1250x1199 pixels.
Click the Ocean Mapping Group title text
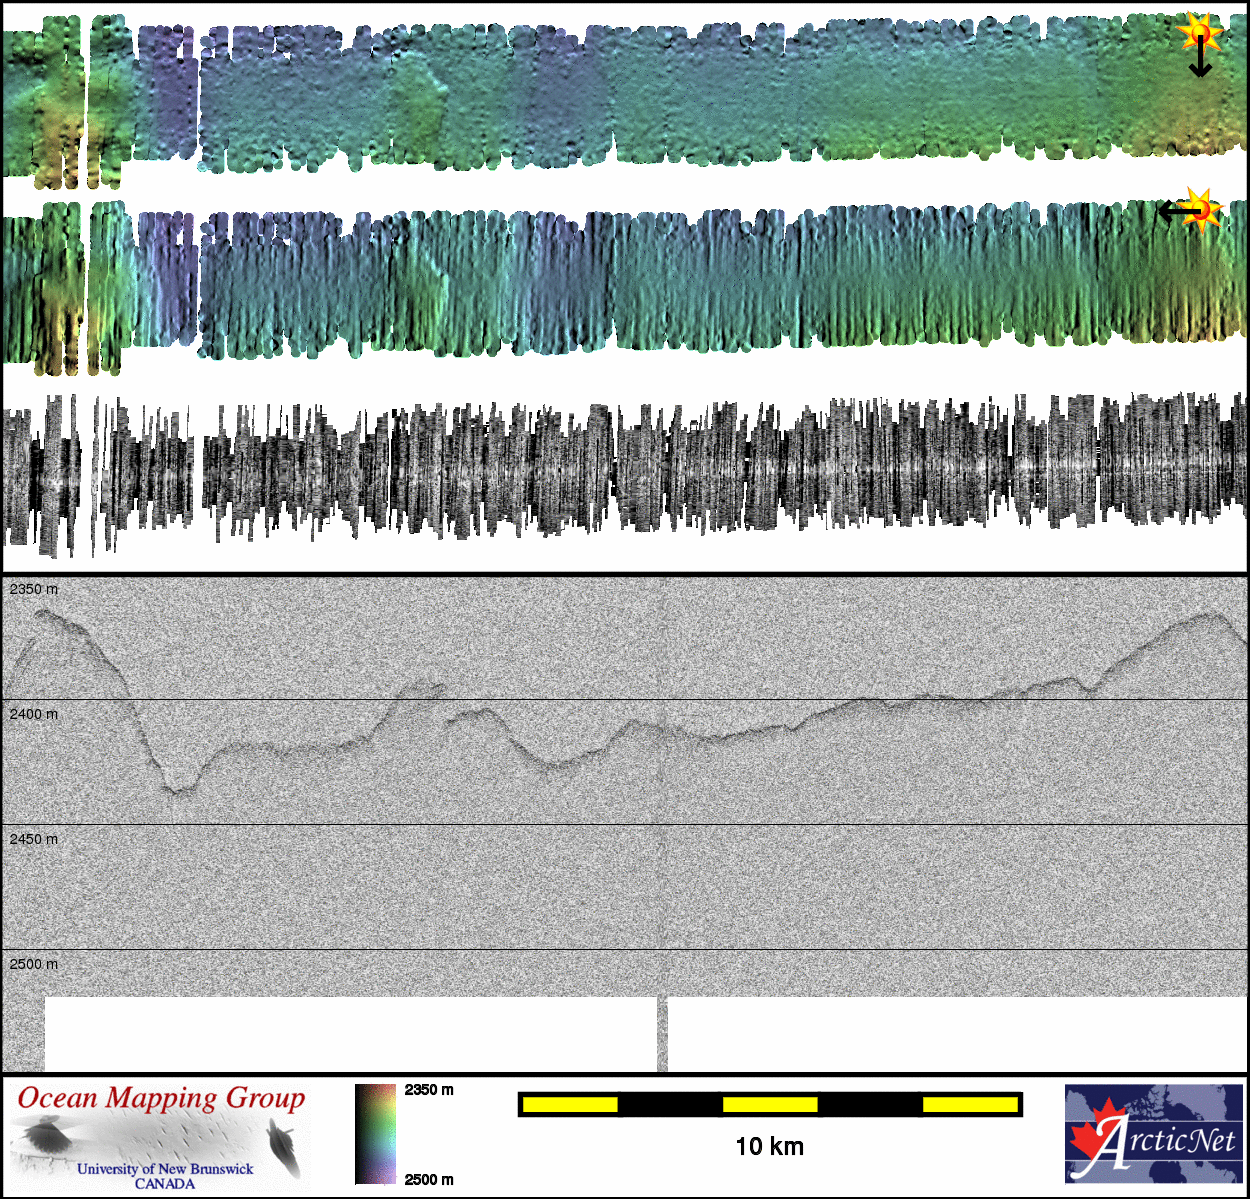click(161, 1098)
